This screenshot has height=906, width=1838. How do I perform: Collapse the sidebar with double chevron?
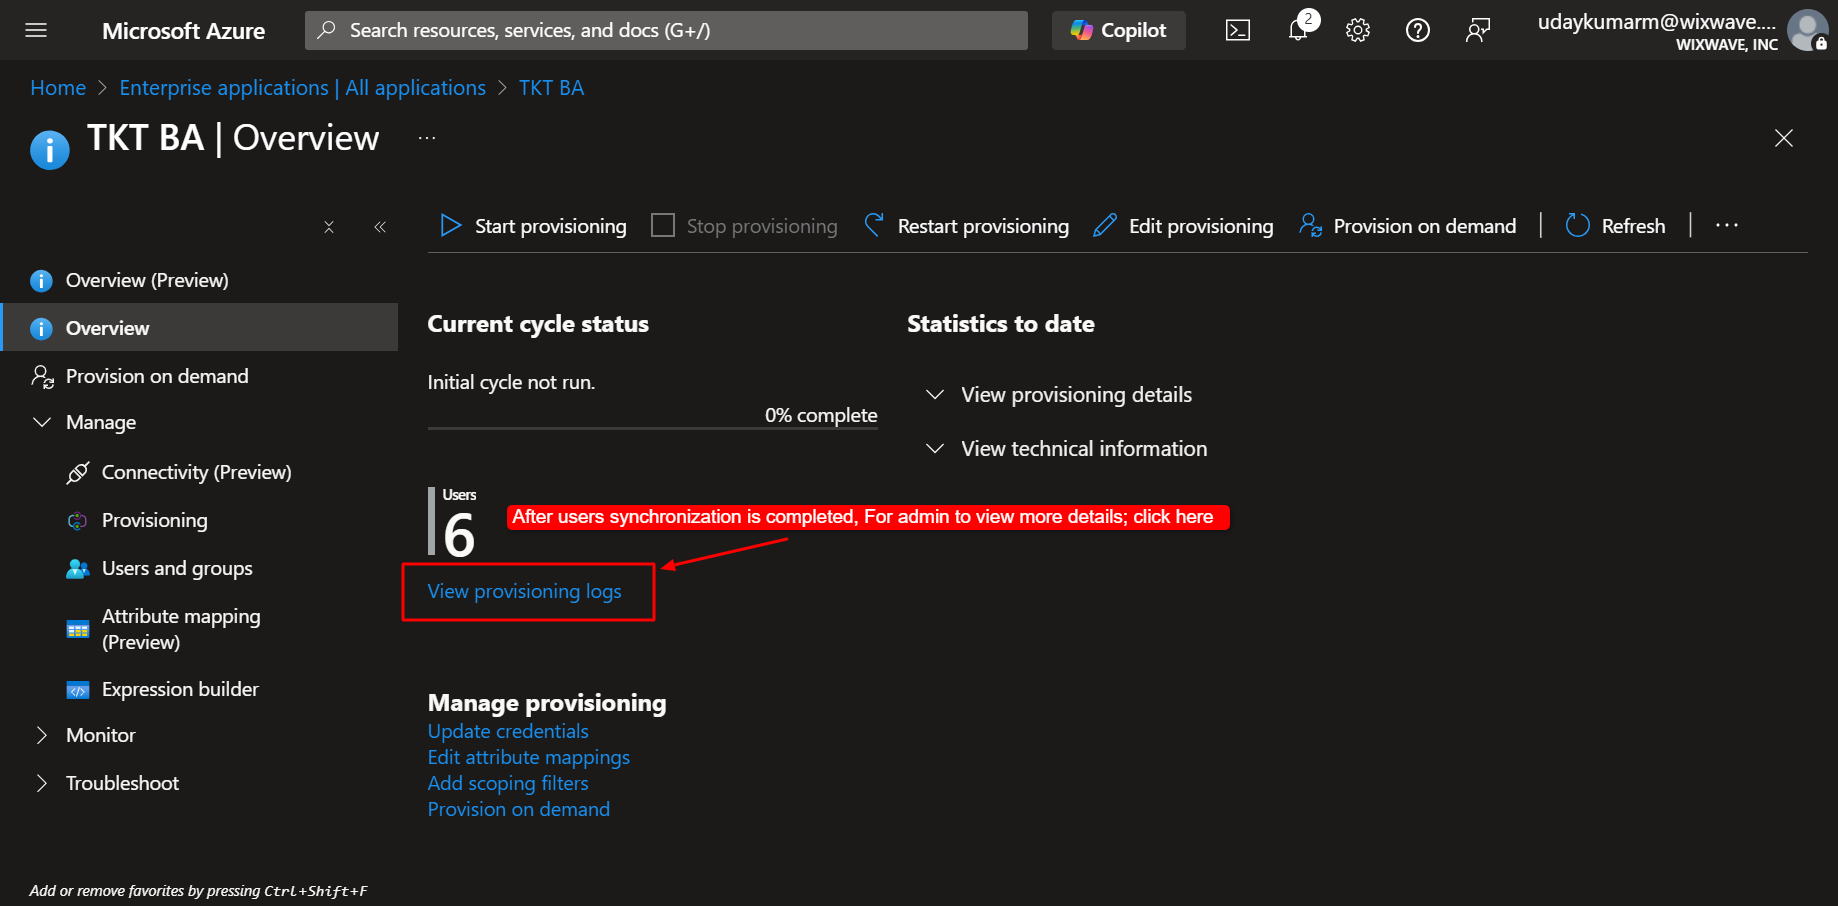tap(380, 227)
